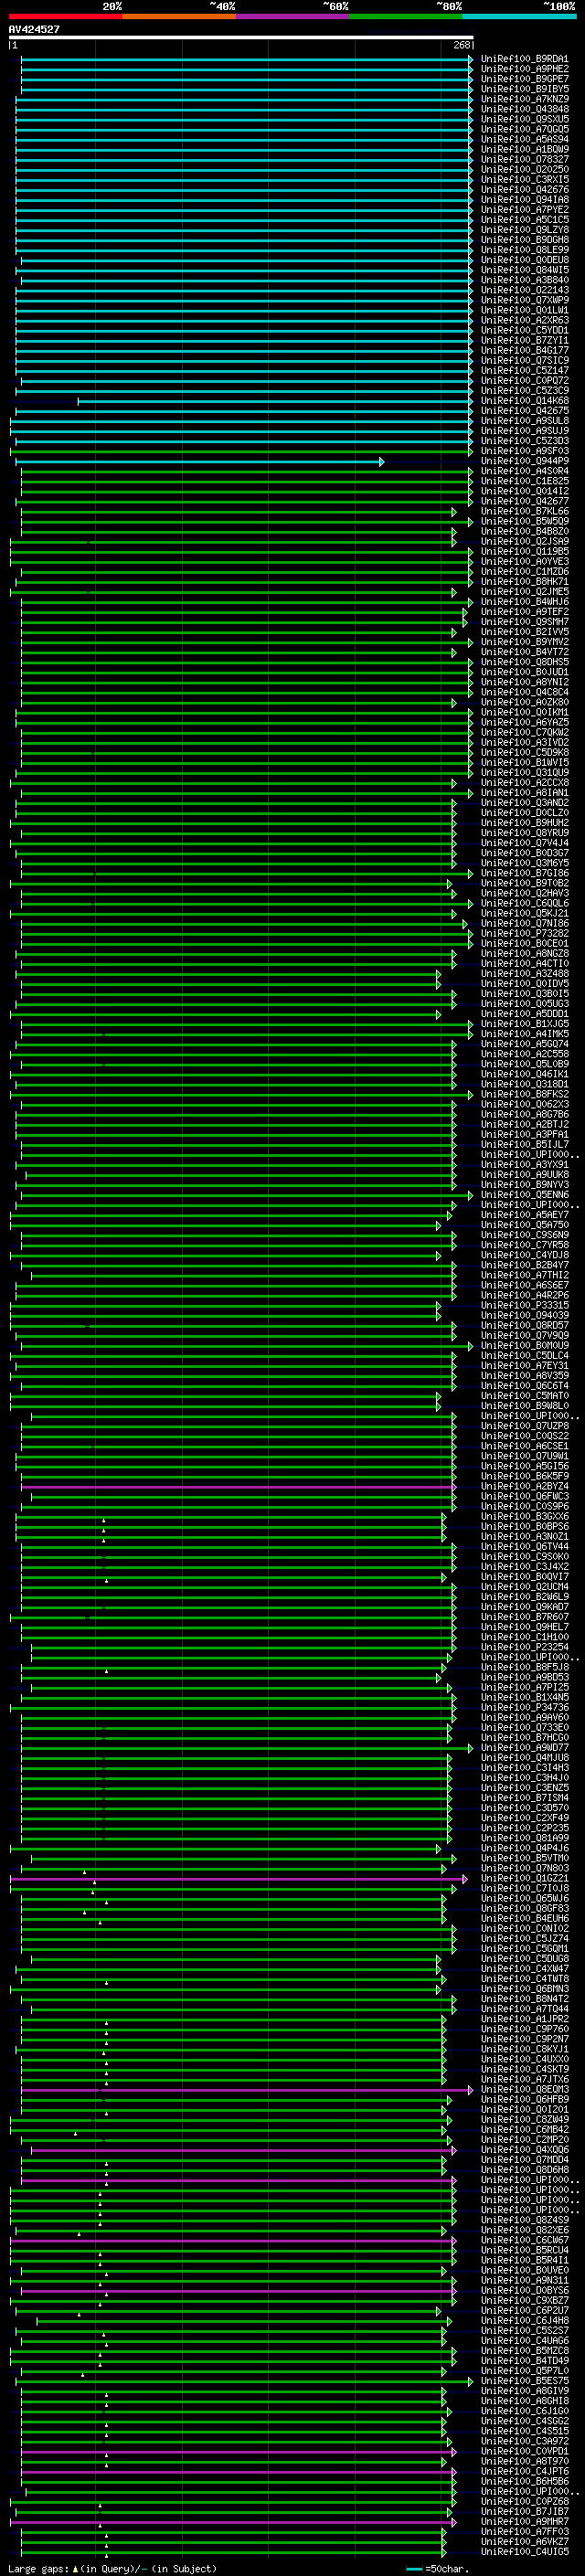Image resolution: width=585 pixels, height=2576 pixels.
Task: Click the short cyan alignment bar for Q14K68
Action: pyautogui.click(x=275, y=401)
